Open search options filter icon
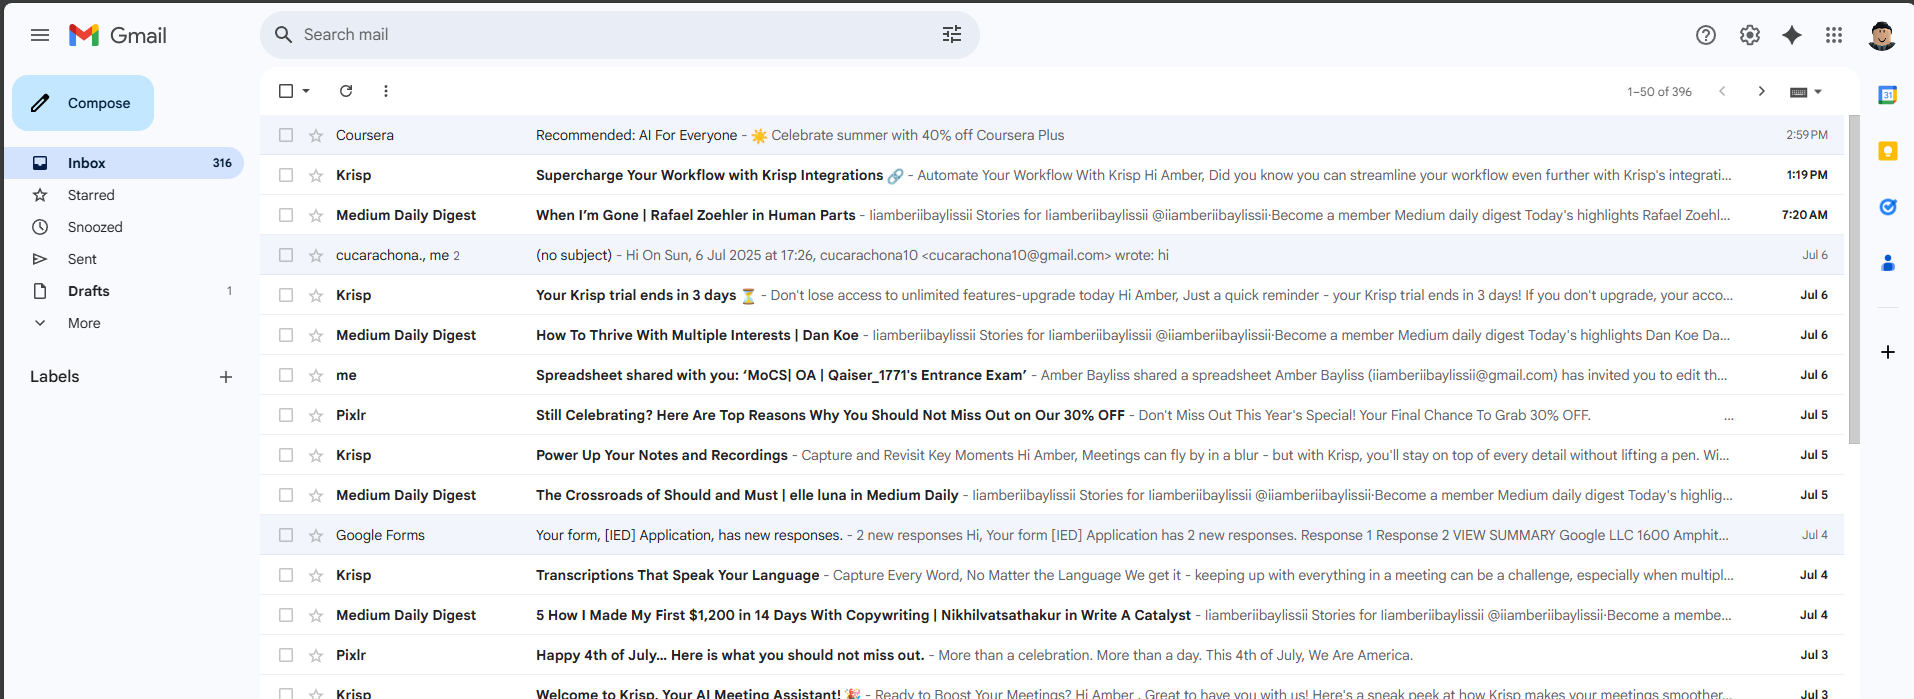Screen dimensions: 1914x699 952,35
